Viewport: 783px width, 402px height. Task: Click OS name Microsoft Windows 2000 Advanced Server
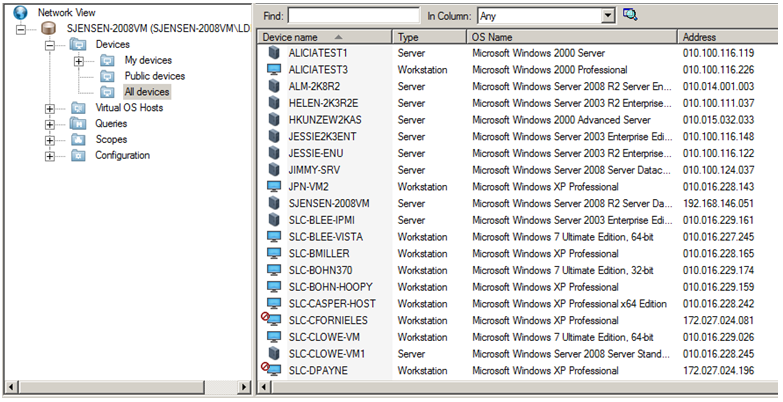pos(561,120)
